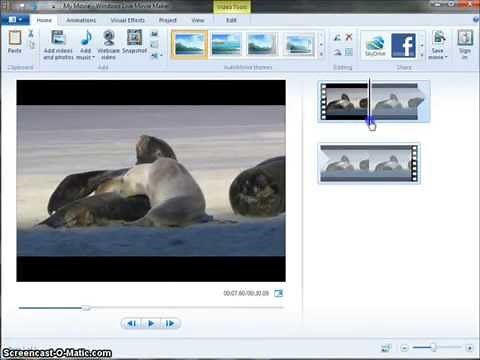Click the Copy icon below the scissors
The width and height of the screenshot is (480, 360).
click(31, 44)
